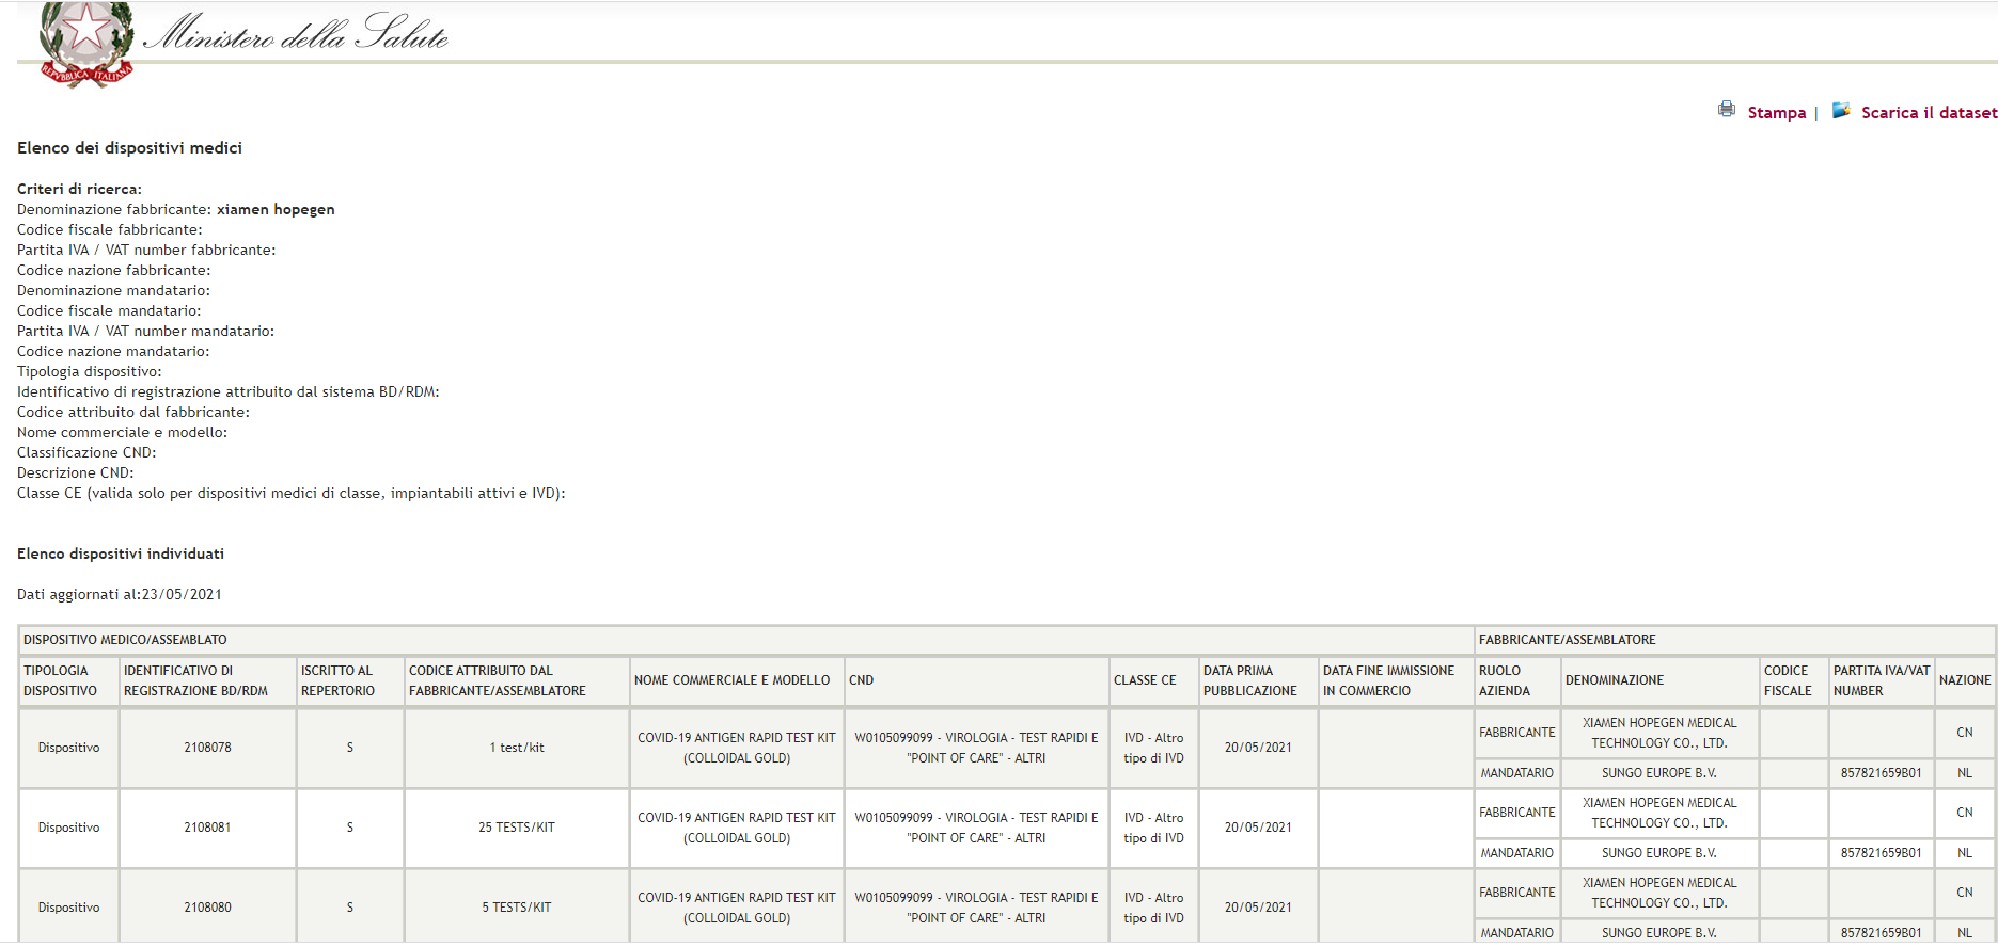The width and height of the screenshot is (1999, 948).
Task: Select the Elenco dei dispositivi medici heading
Action: tap(129, 148)
